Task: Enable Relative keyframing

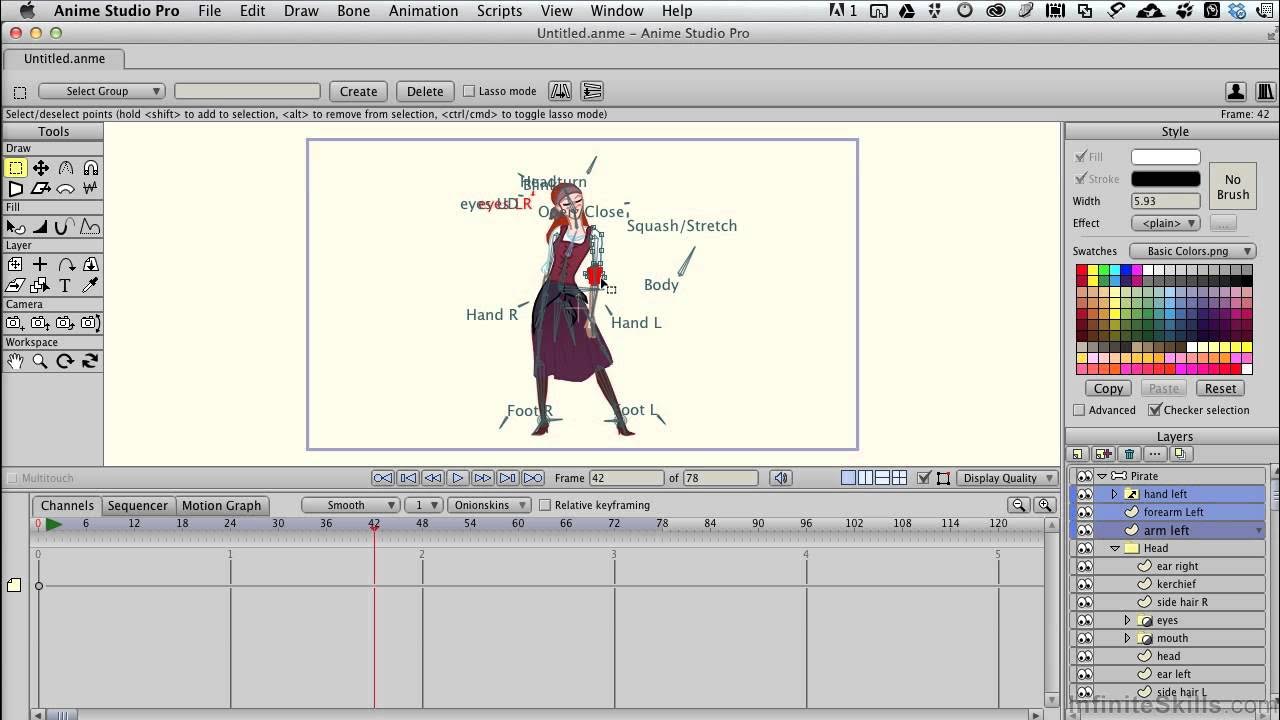Action: (x=545, y=505)
